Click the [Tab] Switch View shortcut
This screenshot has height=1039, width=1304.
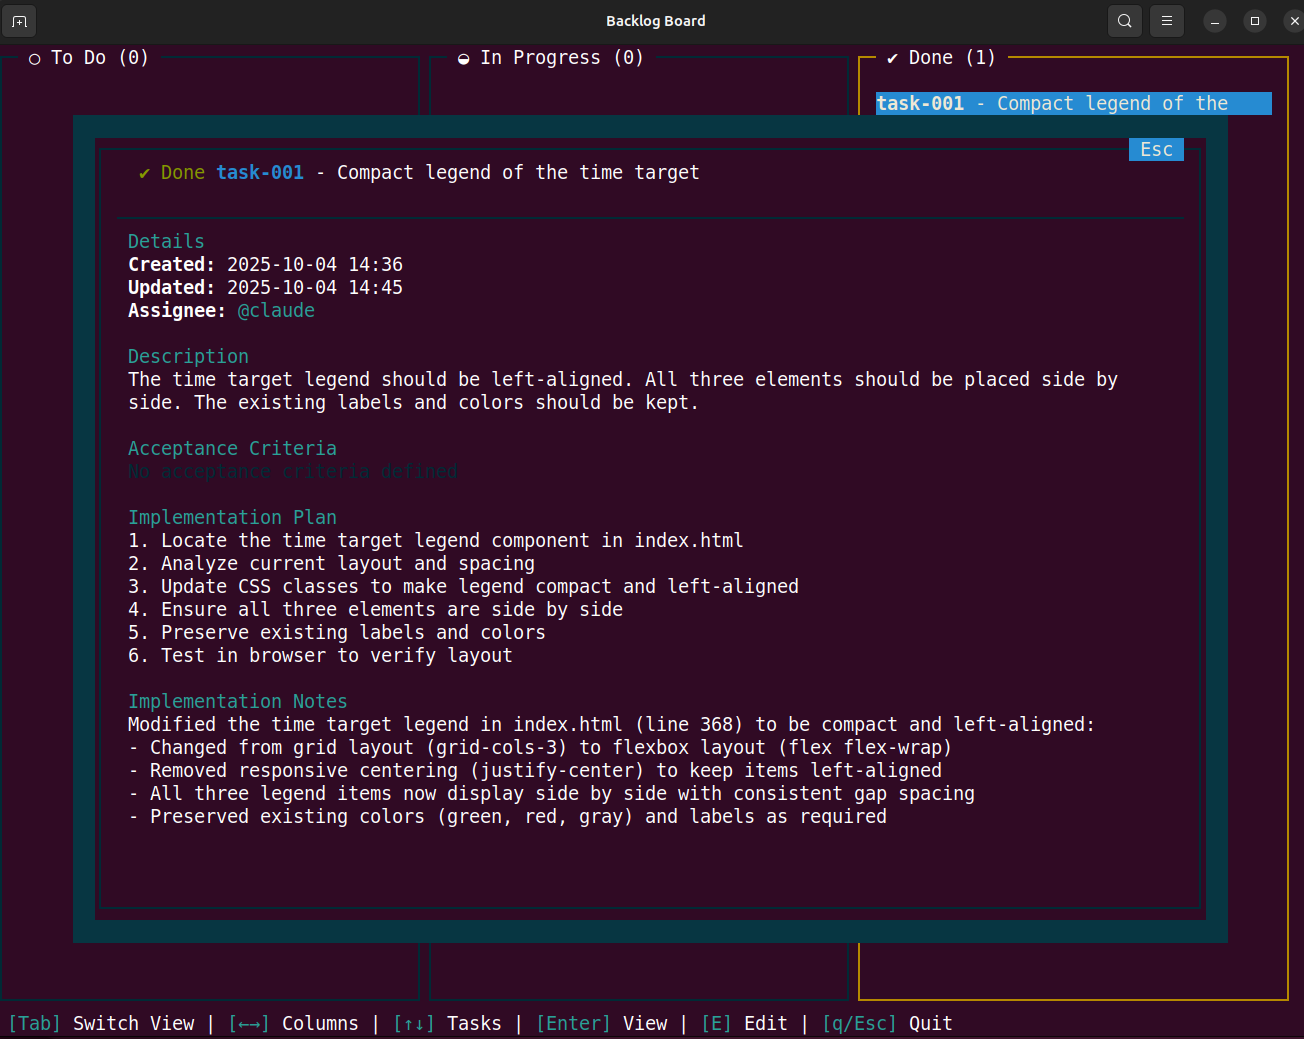click(102, 1024)
